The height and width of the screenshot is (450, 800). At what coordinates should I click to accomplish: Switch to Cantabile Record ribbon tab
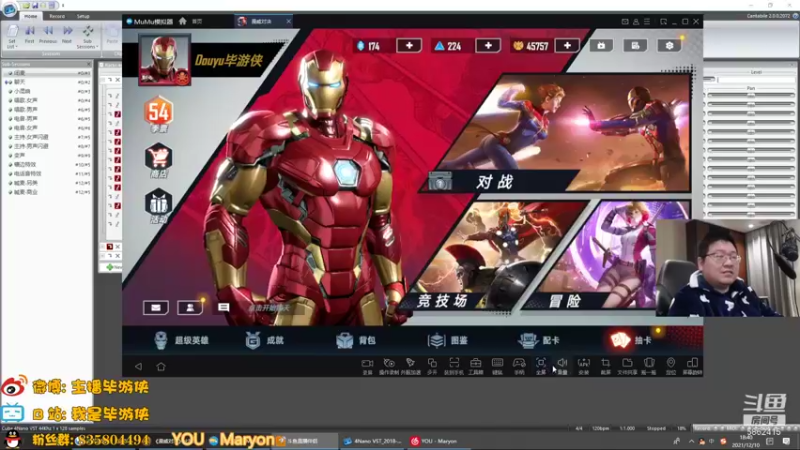(x=57, y=16)
